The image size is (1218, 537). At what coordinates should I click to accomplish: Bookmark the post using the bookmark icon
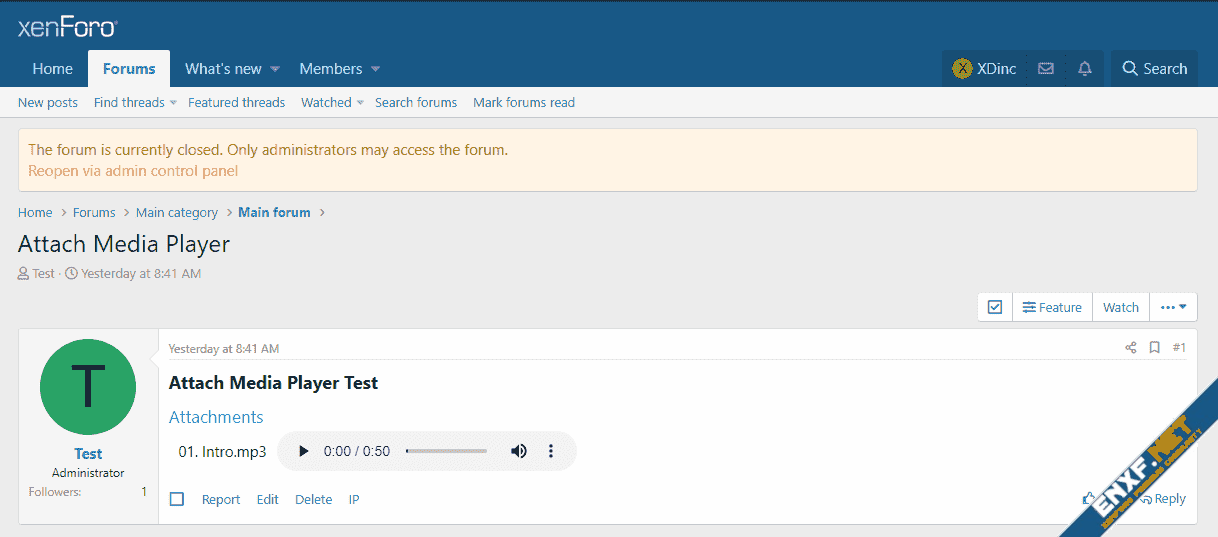pyautogui.click(x=1154, y=348)
